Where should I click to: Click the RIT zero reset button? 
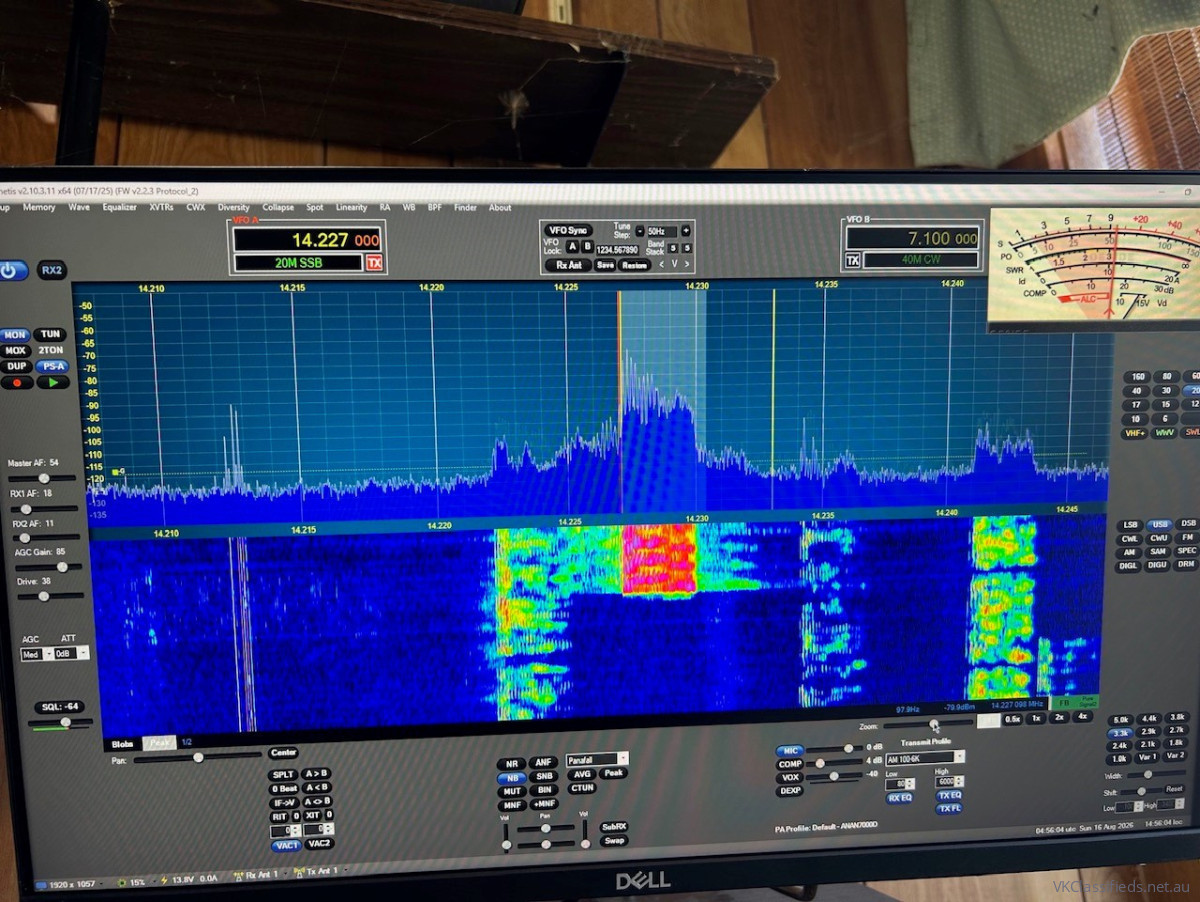(x=296, y=816)
